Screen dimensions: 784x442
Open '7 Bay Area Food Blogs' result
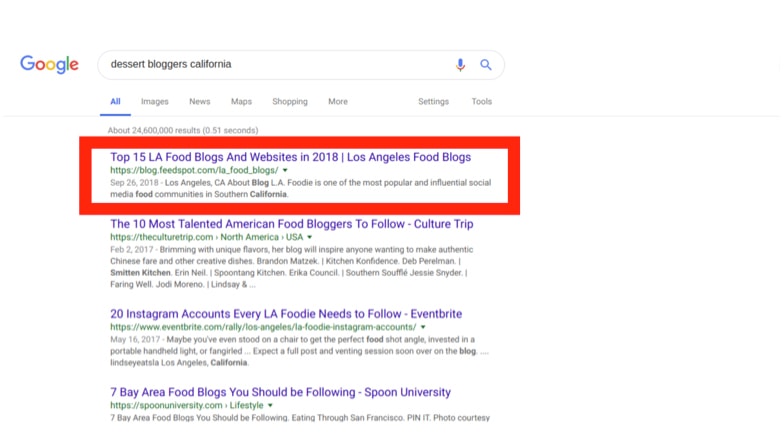point(280,392)
